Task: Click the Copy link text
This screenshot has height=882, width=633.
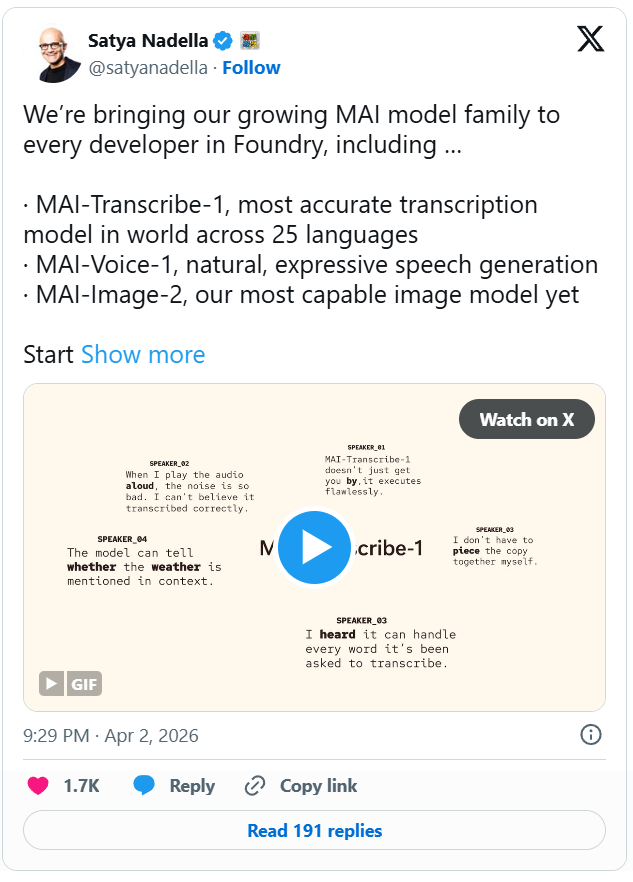Action: pos(318,786)
